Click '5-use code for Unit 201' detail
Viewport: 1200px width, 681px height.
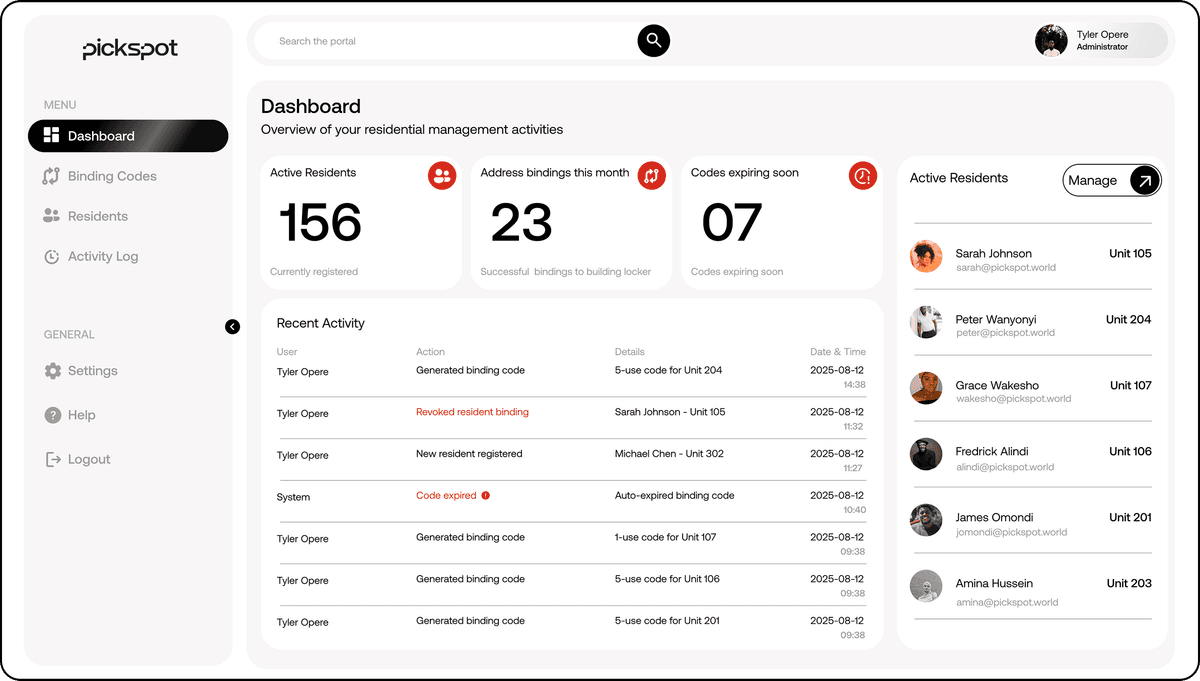[667, 621]
